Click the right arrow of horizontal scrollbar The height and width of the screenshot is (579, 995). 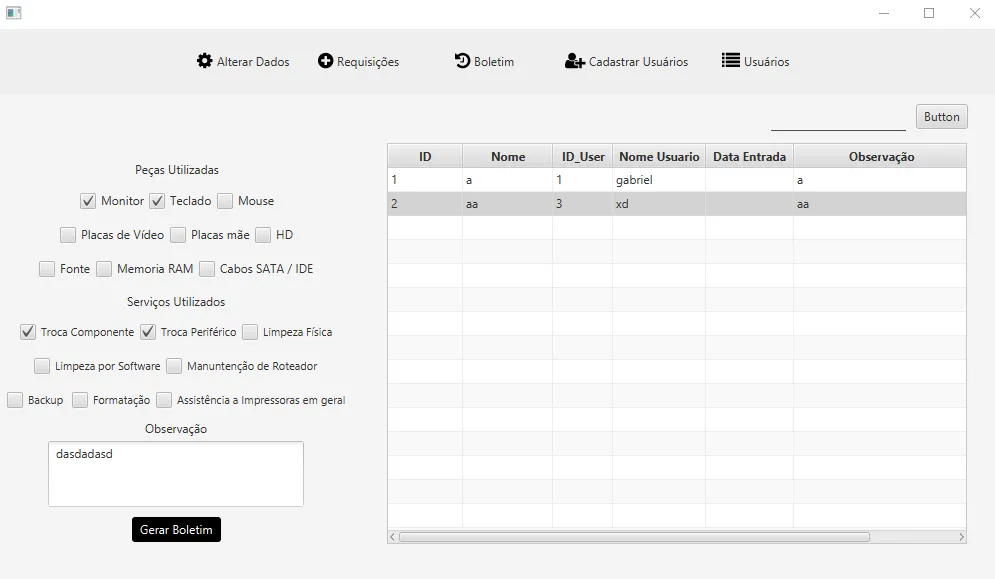point(961,537)
